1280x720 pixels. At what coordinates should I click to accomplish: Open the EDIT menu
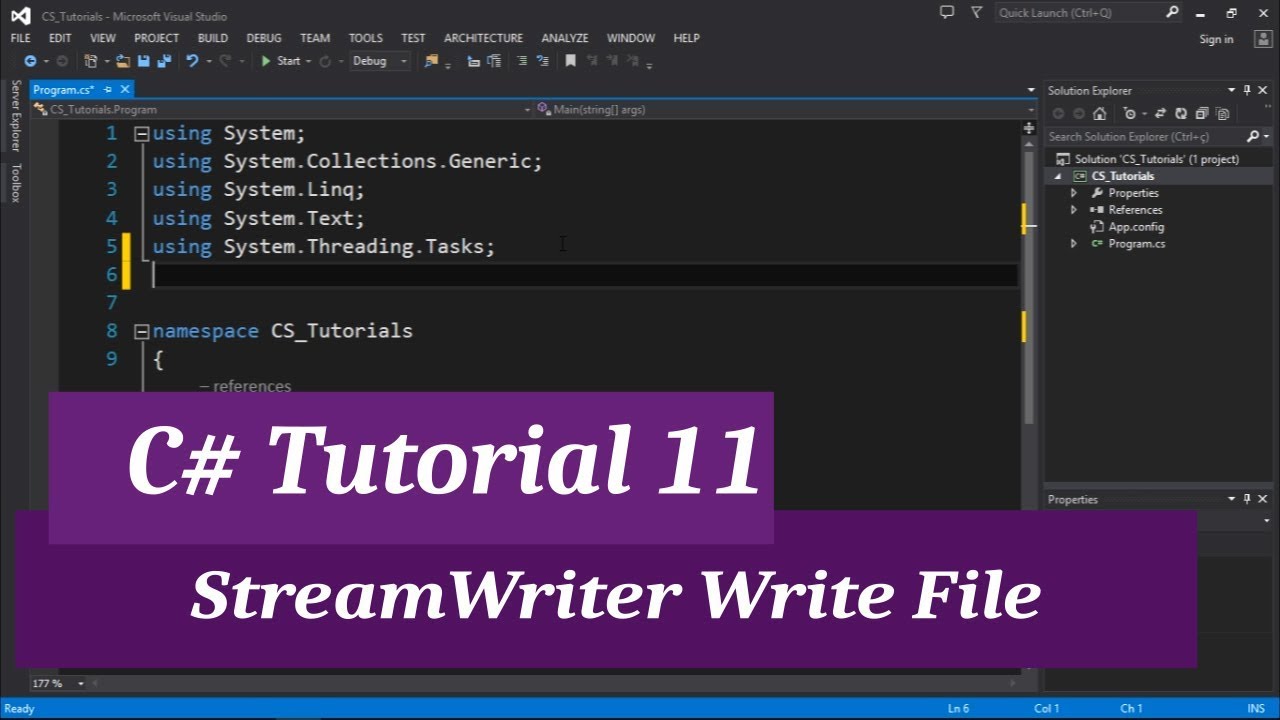[x=60, y=38]
